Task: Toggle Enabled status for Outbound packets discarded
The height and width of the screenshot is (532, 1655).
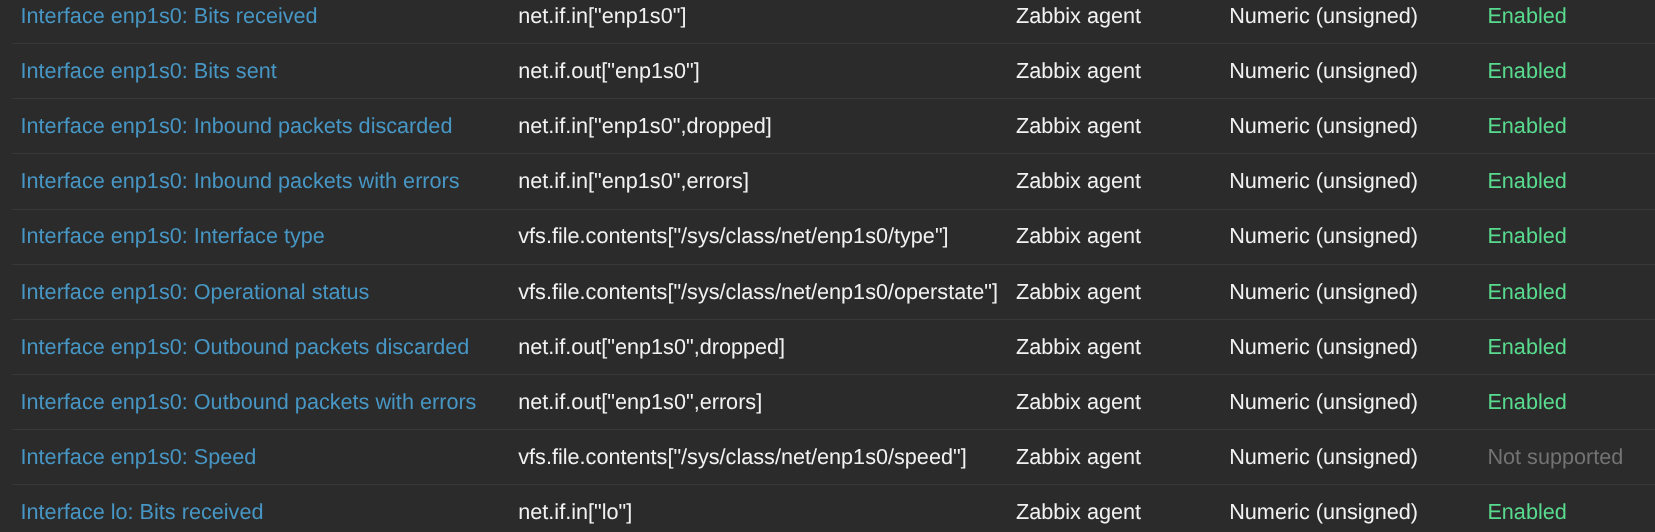Action: 1527,347
